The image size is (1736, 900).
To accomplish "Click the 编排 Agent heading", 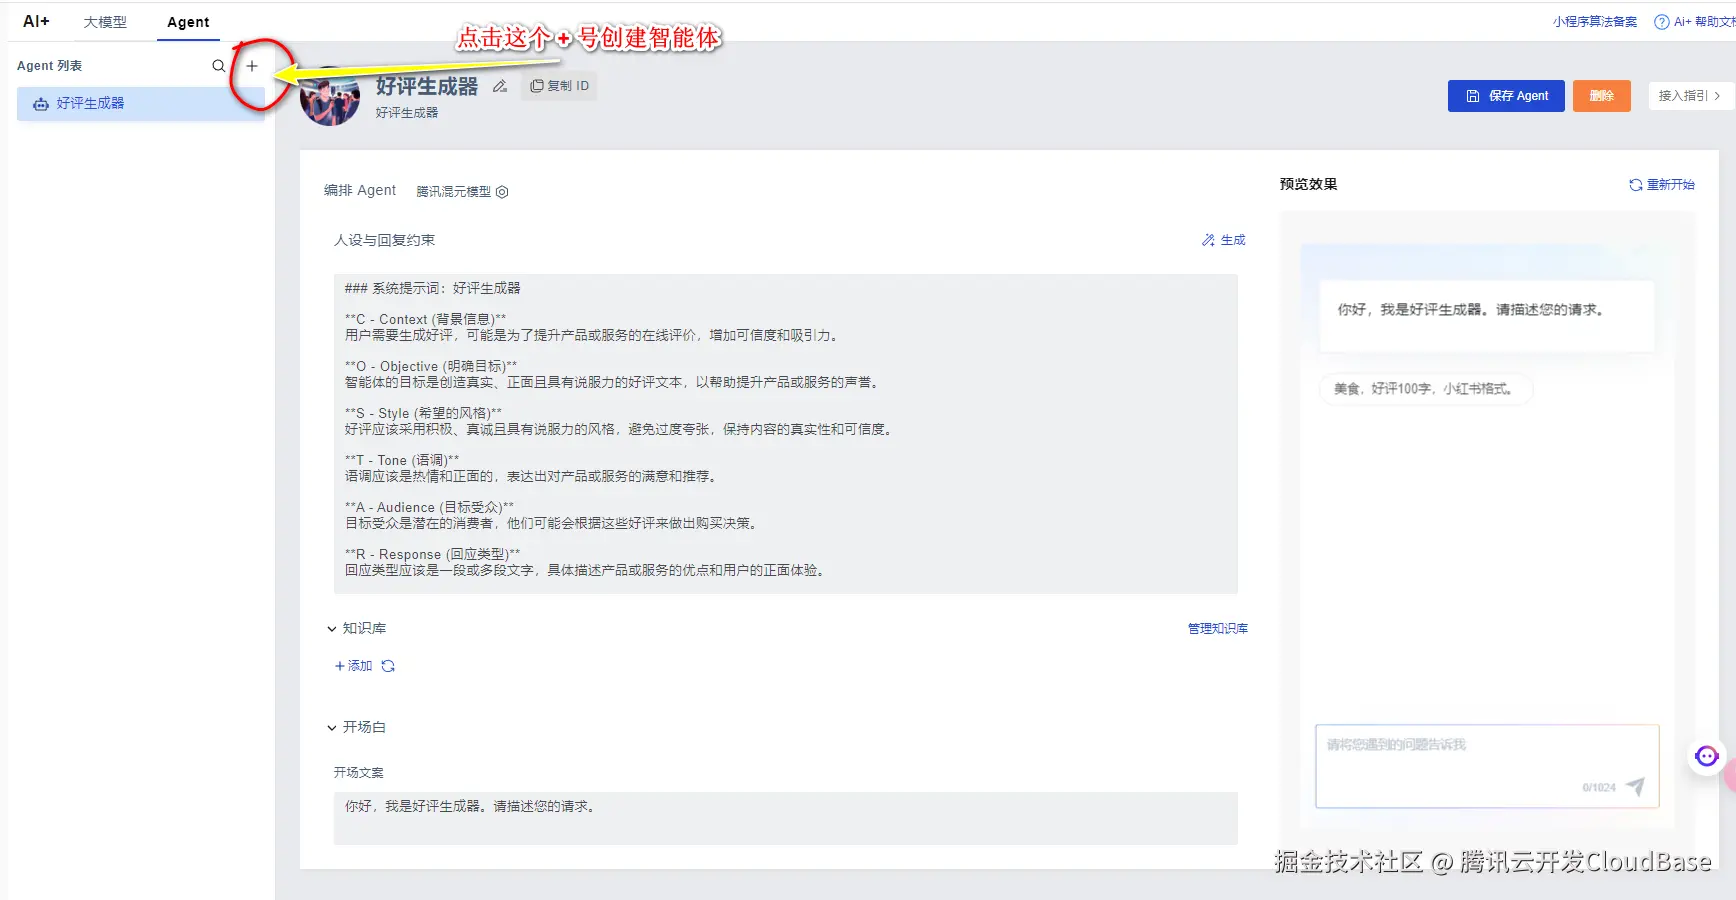I will click(x=360, y=191).
